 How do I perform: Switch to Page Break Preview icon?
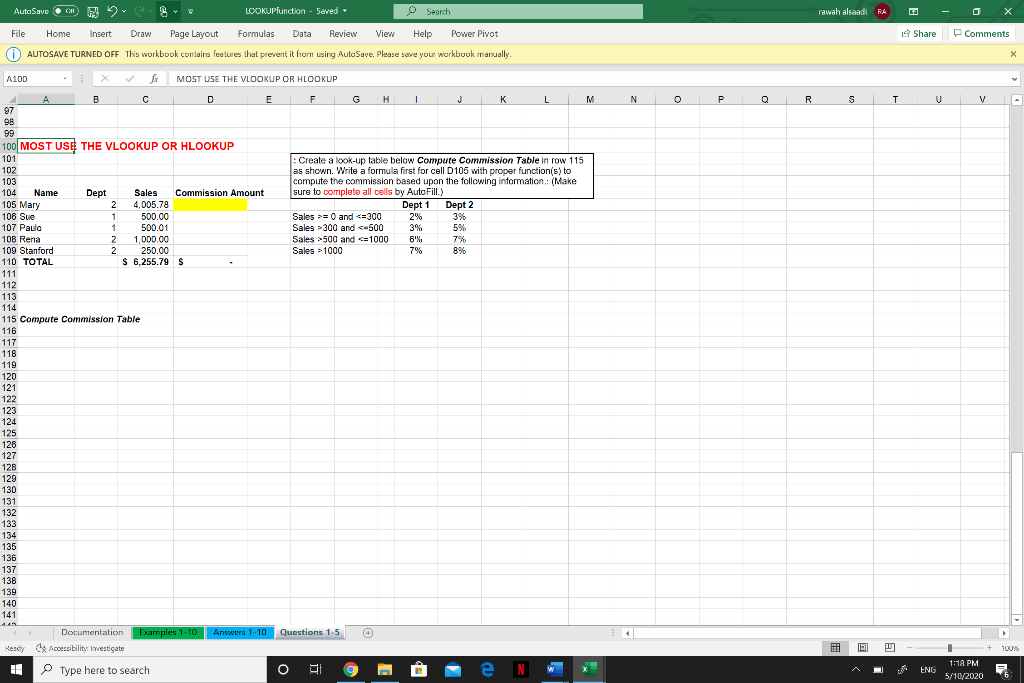[x=889, y=648]
